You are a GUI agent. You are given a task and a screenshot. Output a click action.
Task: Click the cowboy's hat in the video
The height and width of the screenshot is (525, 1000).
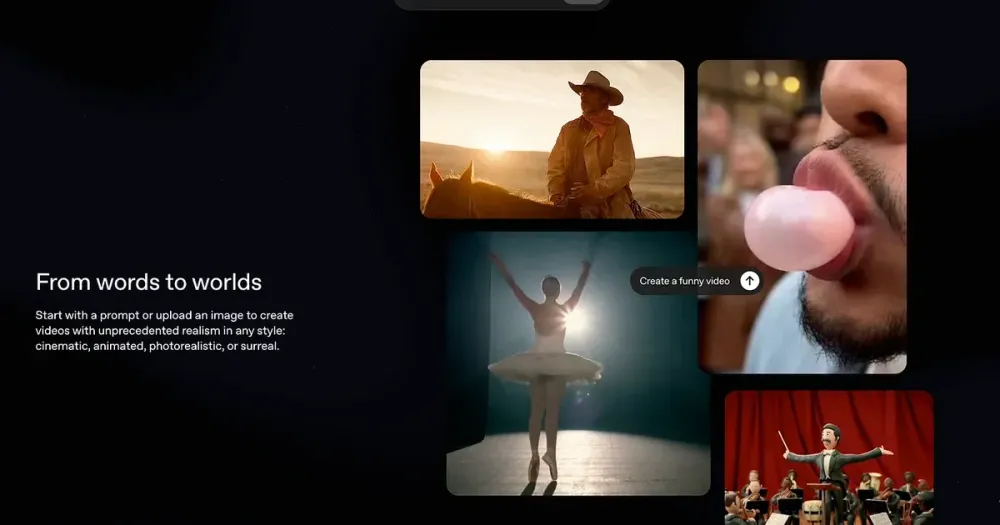coord(596,87)
